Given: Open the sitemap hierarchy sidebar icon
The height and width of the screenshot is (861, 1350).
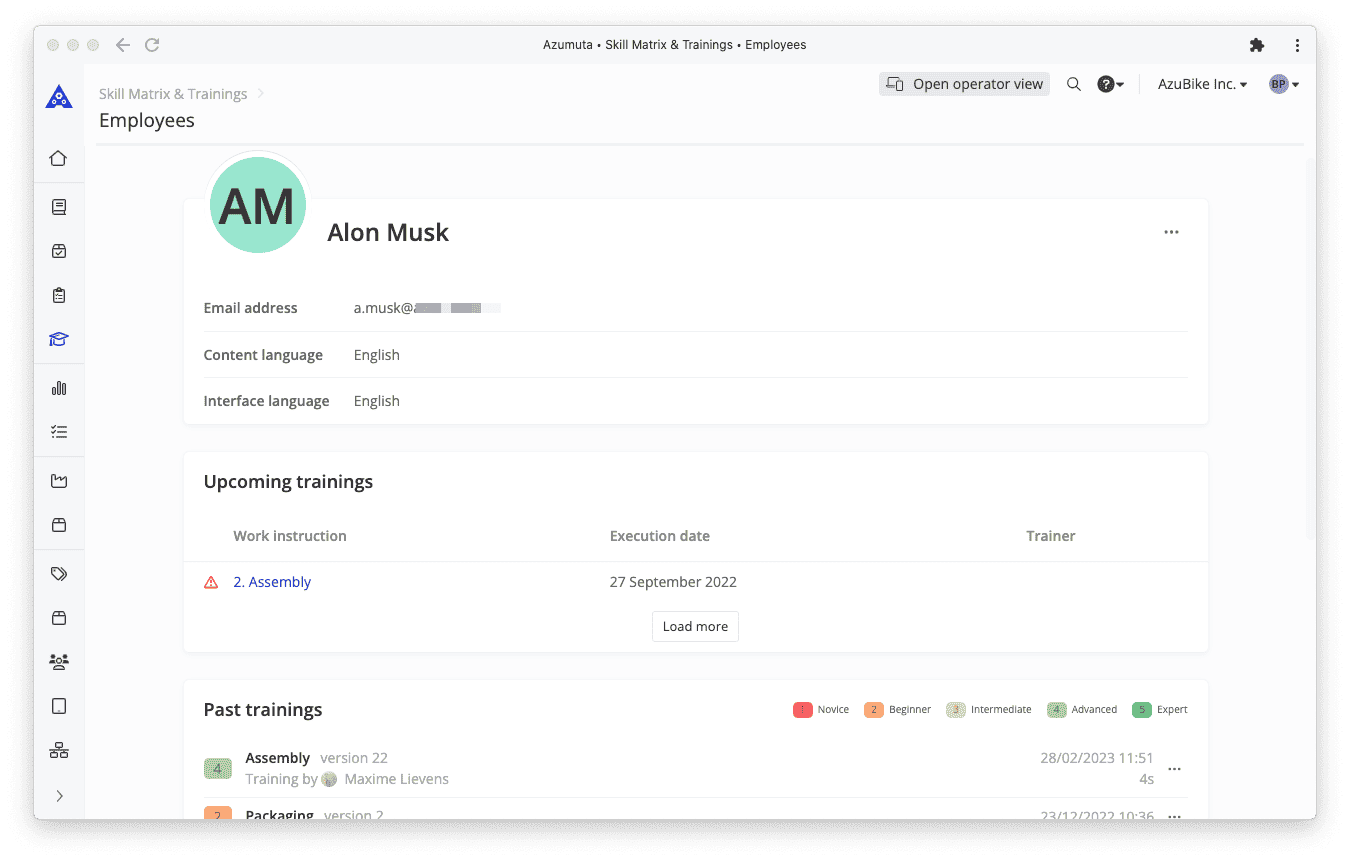Looking at the screenshot, I should (59, 749).
